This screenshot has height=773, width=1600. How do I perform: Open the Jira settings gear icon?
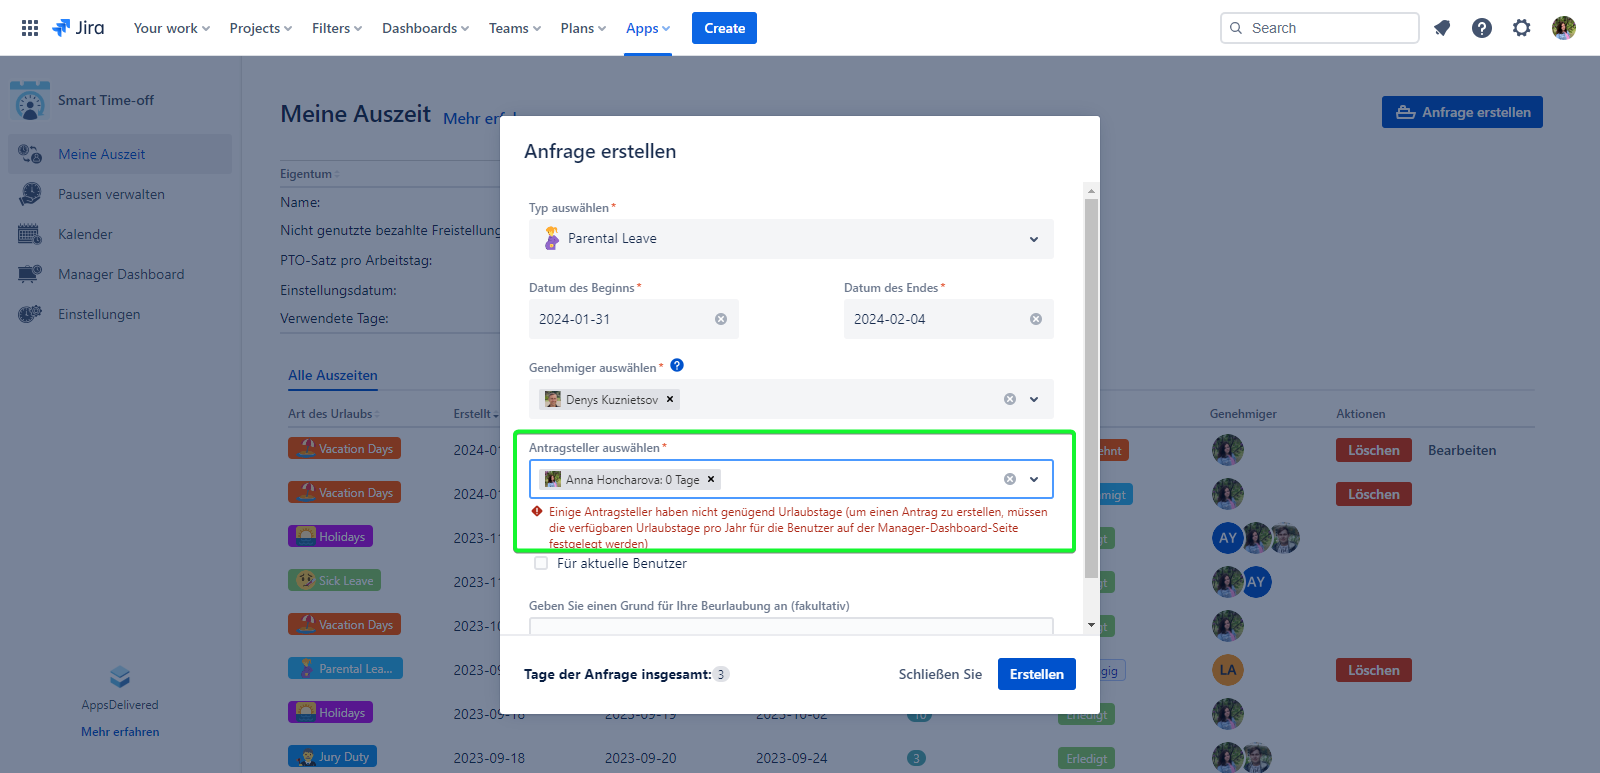click(1522, 28)
